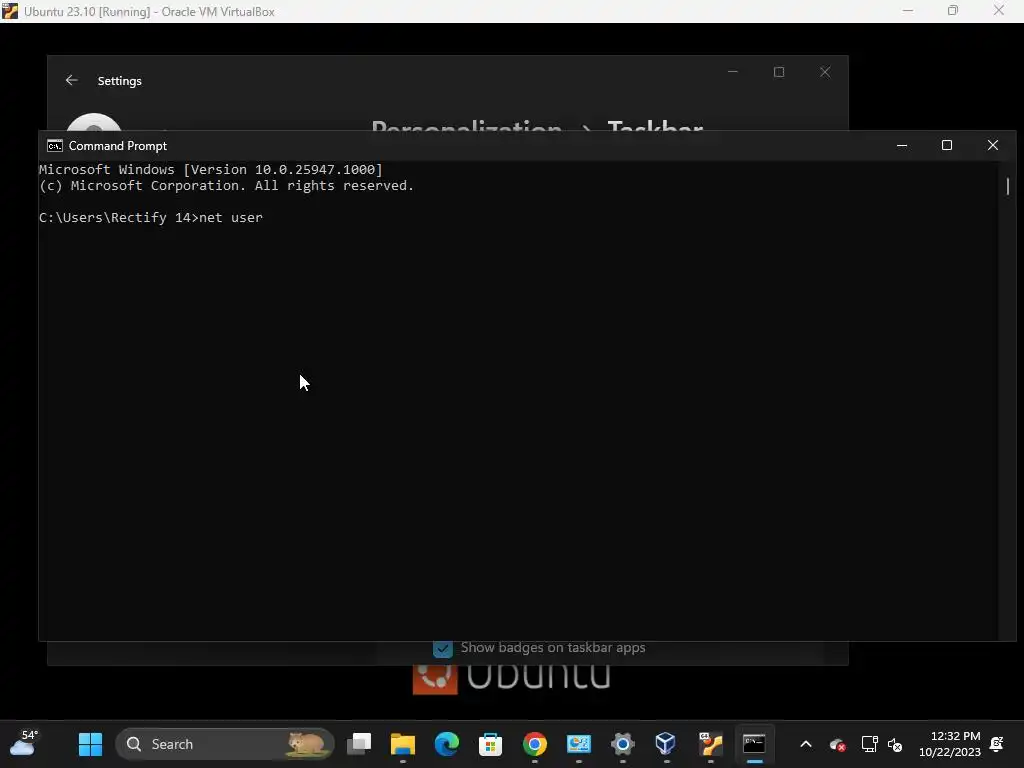Maximize the Settings window
Image resolution: width=1024 pixels, height=768 pixels.
click(779, 72)
